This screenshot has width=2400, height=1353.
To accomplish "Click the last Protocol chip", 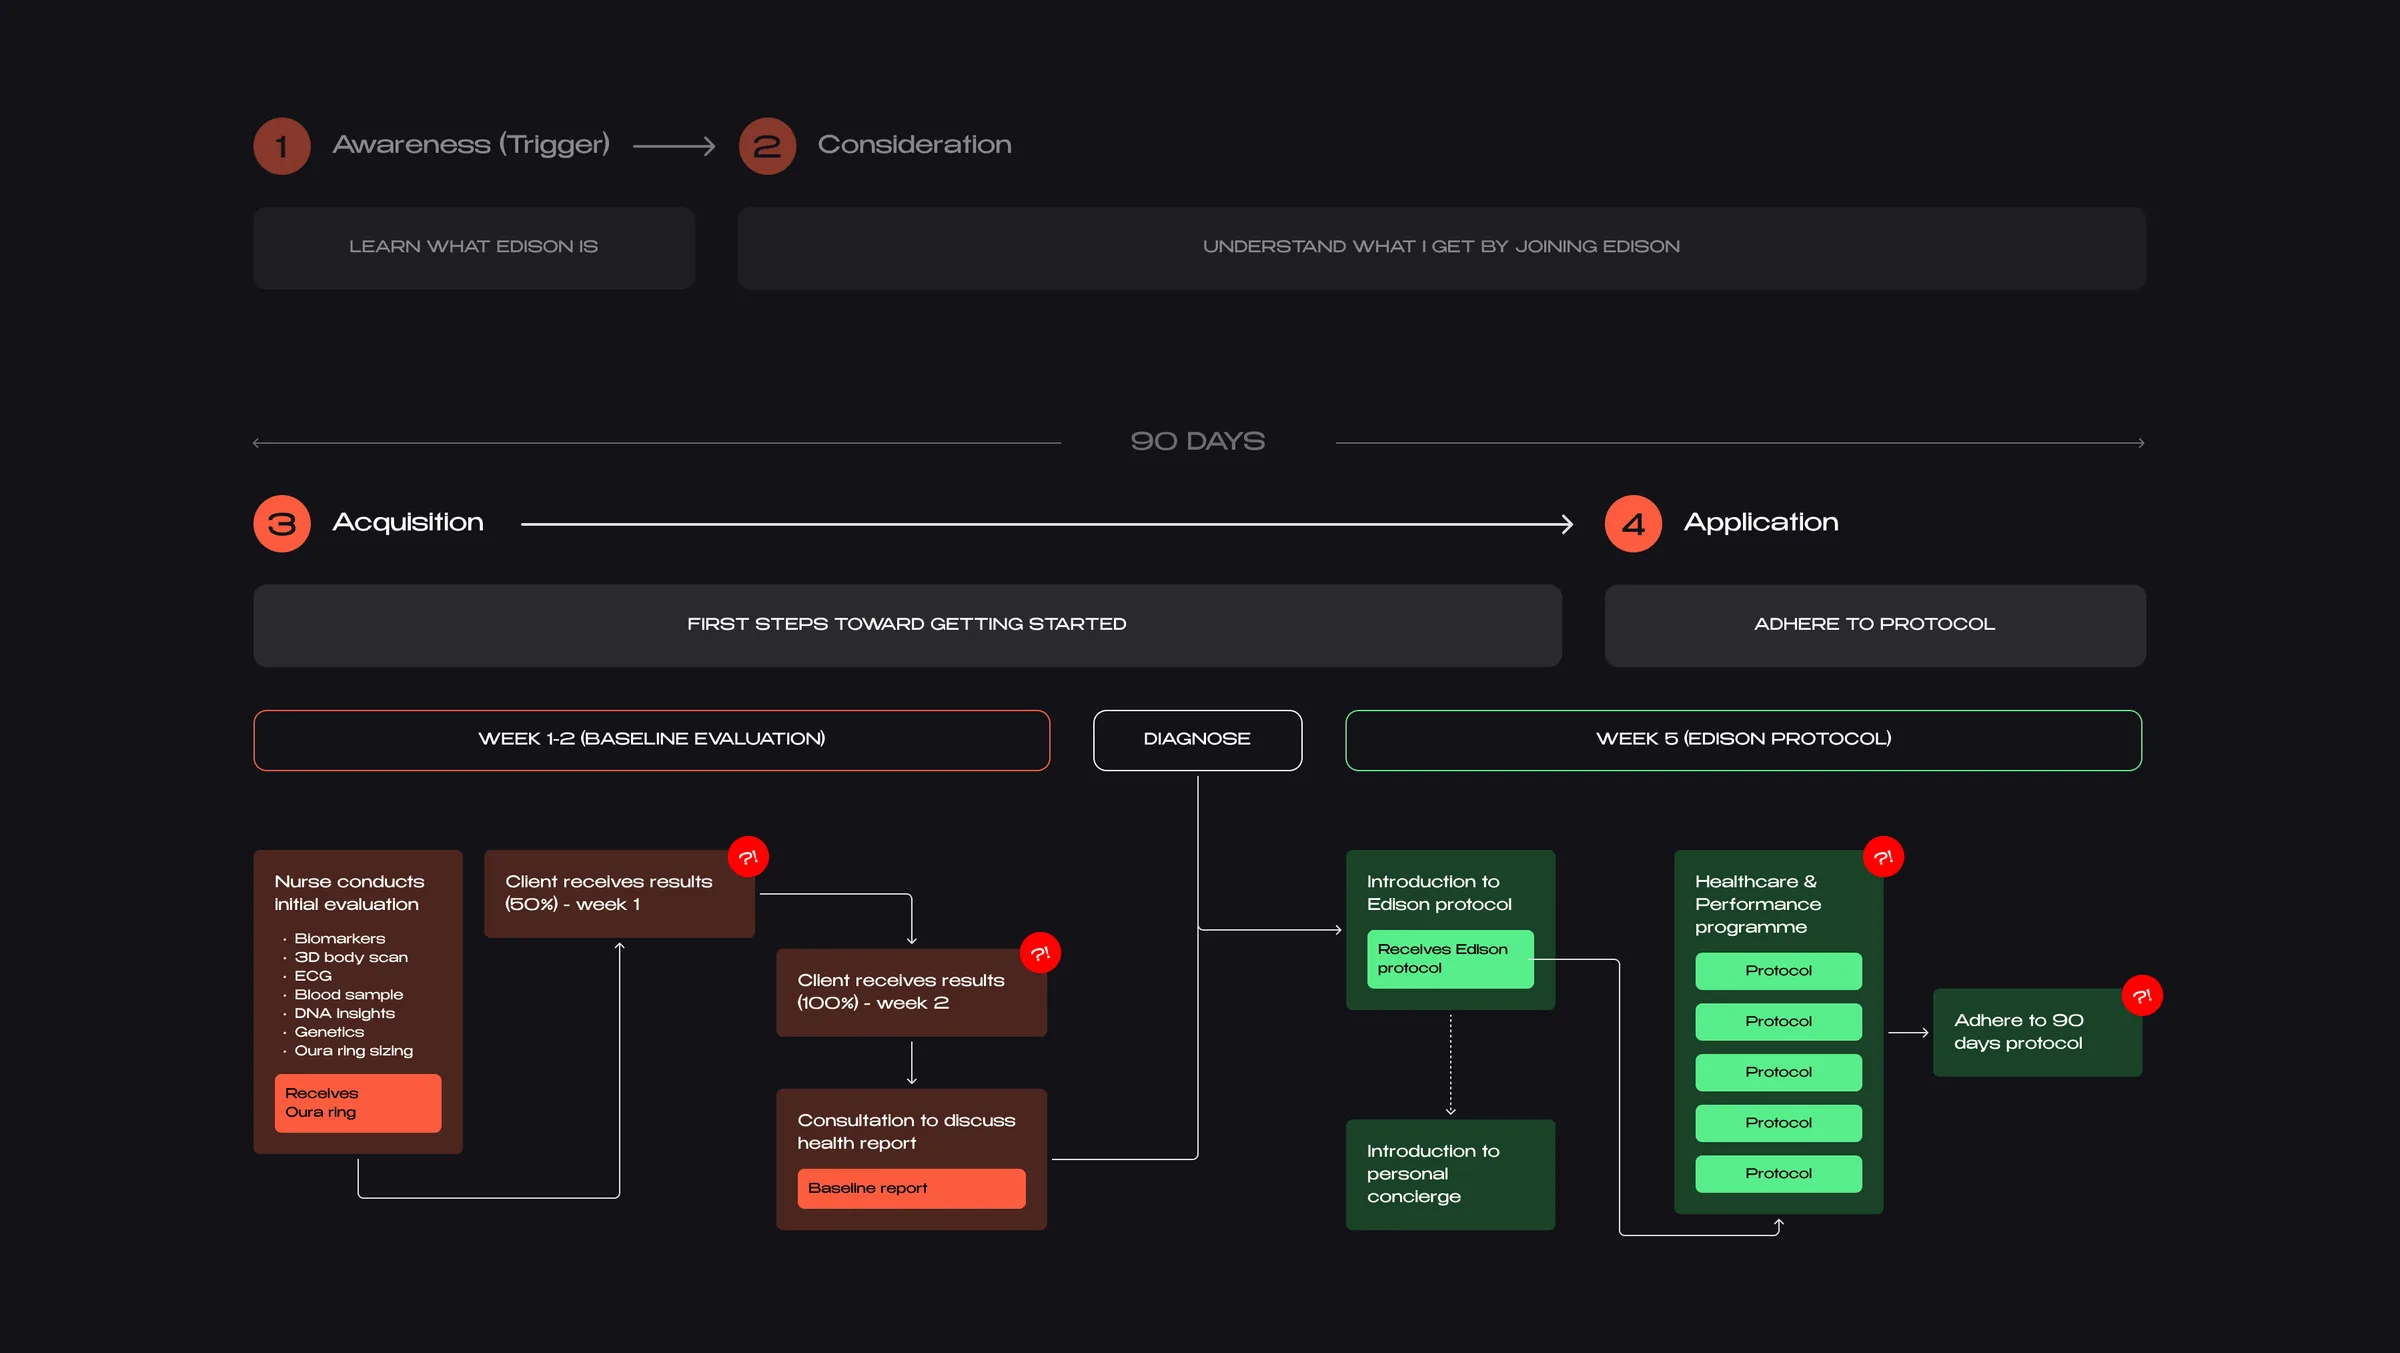I will pyautogui.click(x=1778, y=1174).
